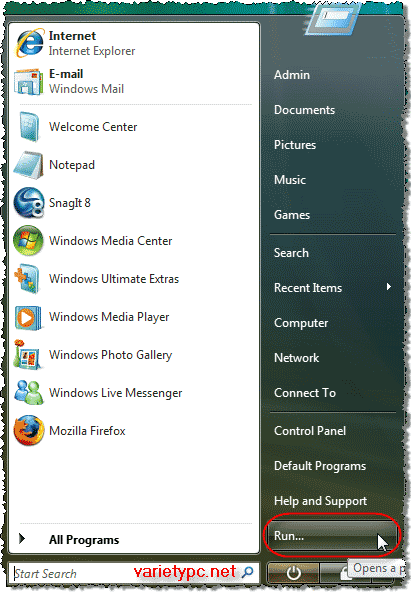
Task: Launch Windows Media Player icon
Action: click(28, 317)
